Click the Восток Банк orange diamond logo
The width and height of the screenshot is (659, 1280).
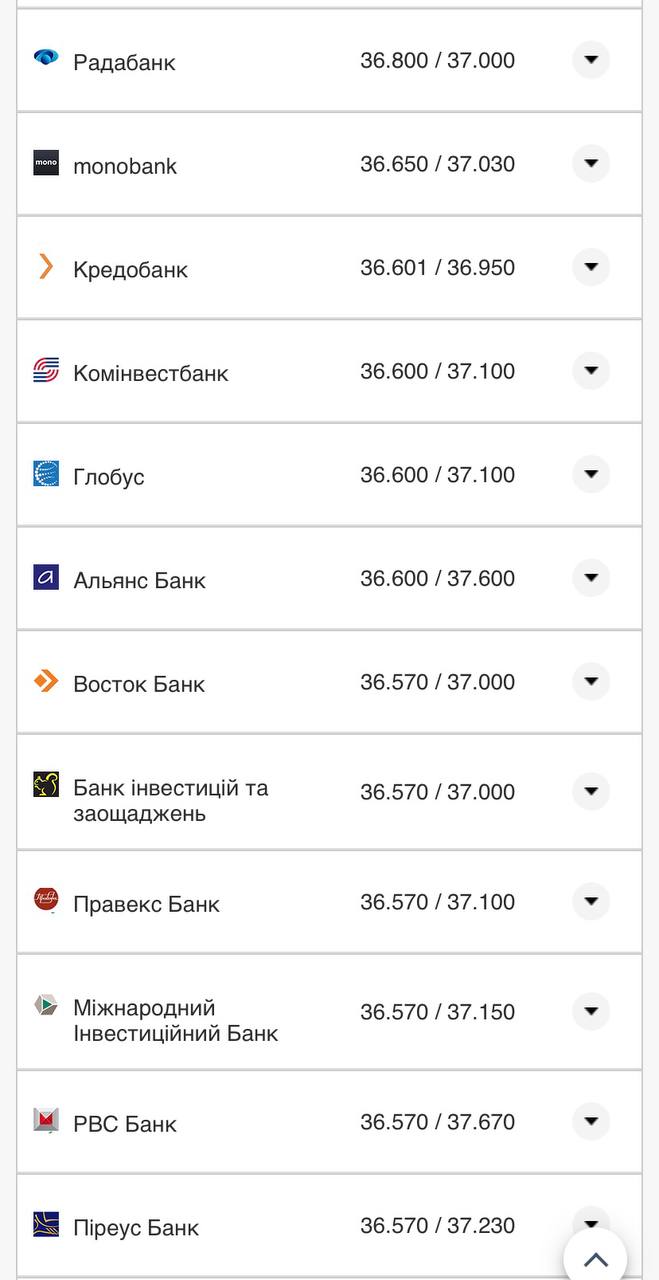point(44,682)
